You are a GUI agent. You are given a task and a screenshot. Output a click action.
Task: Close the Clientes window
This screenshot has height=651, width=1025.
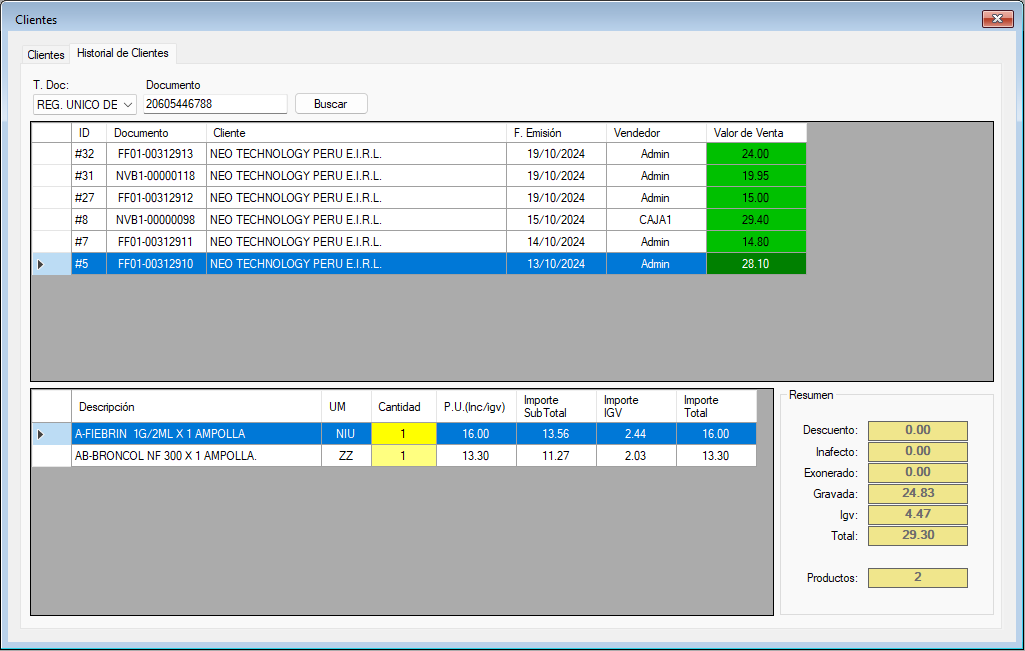tap(997, 19)
